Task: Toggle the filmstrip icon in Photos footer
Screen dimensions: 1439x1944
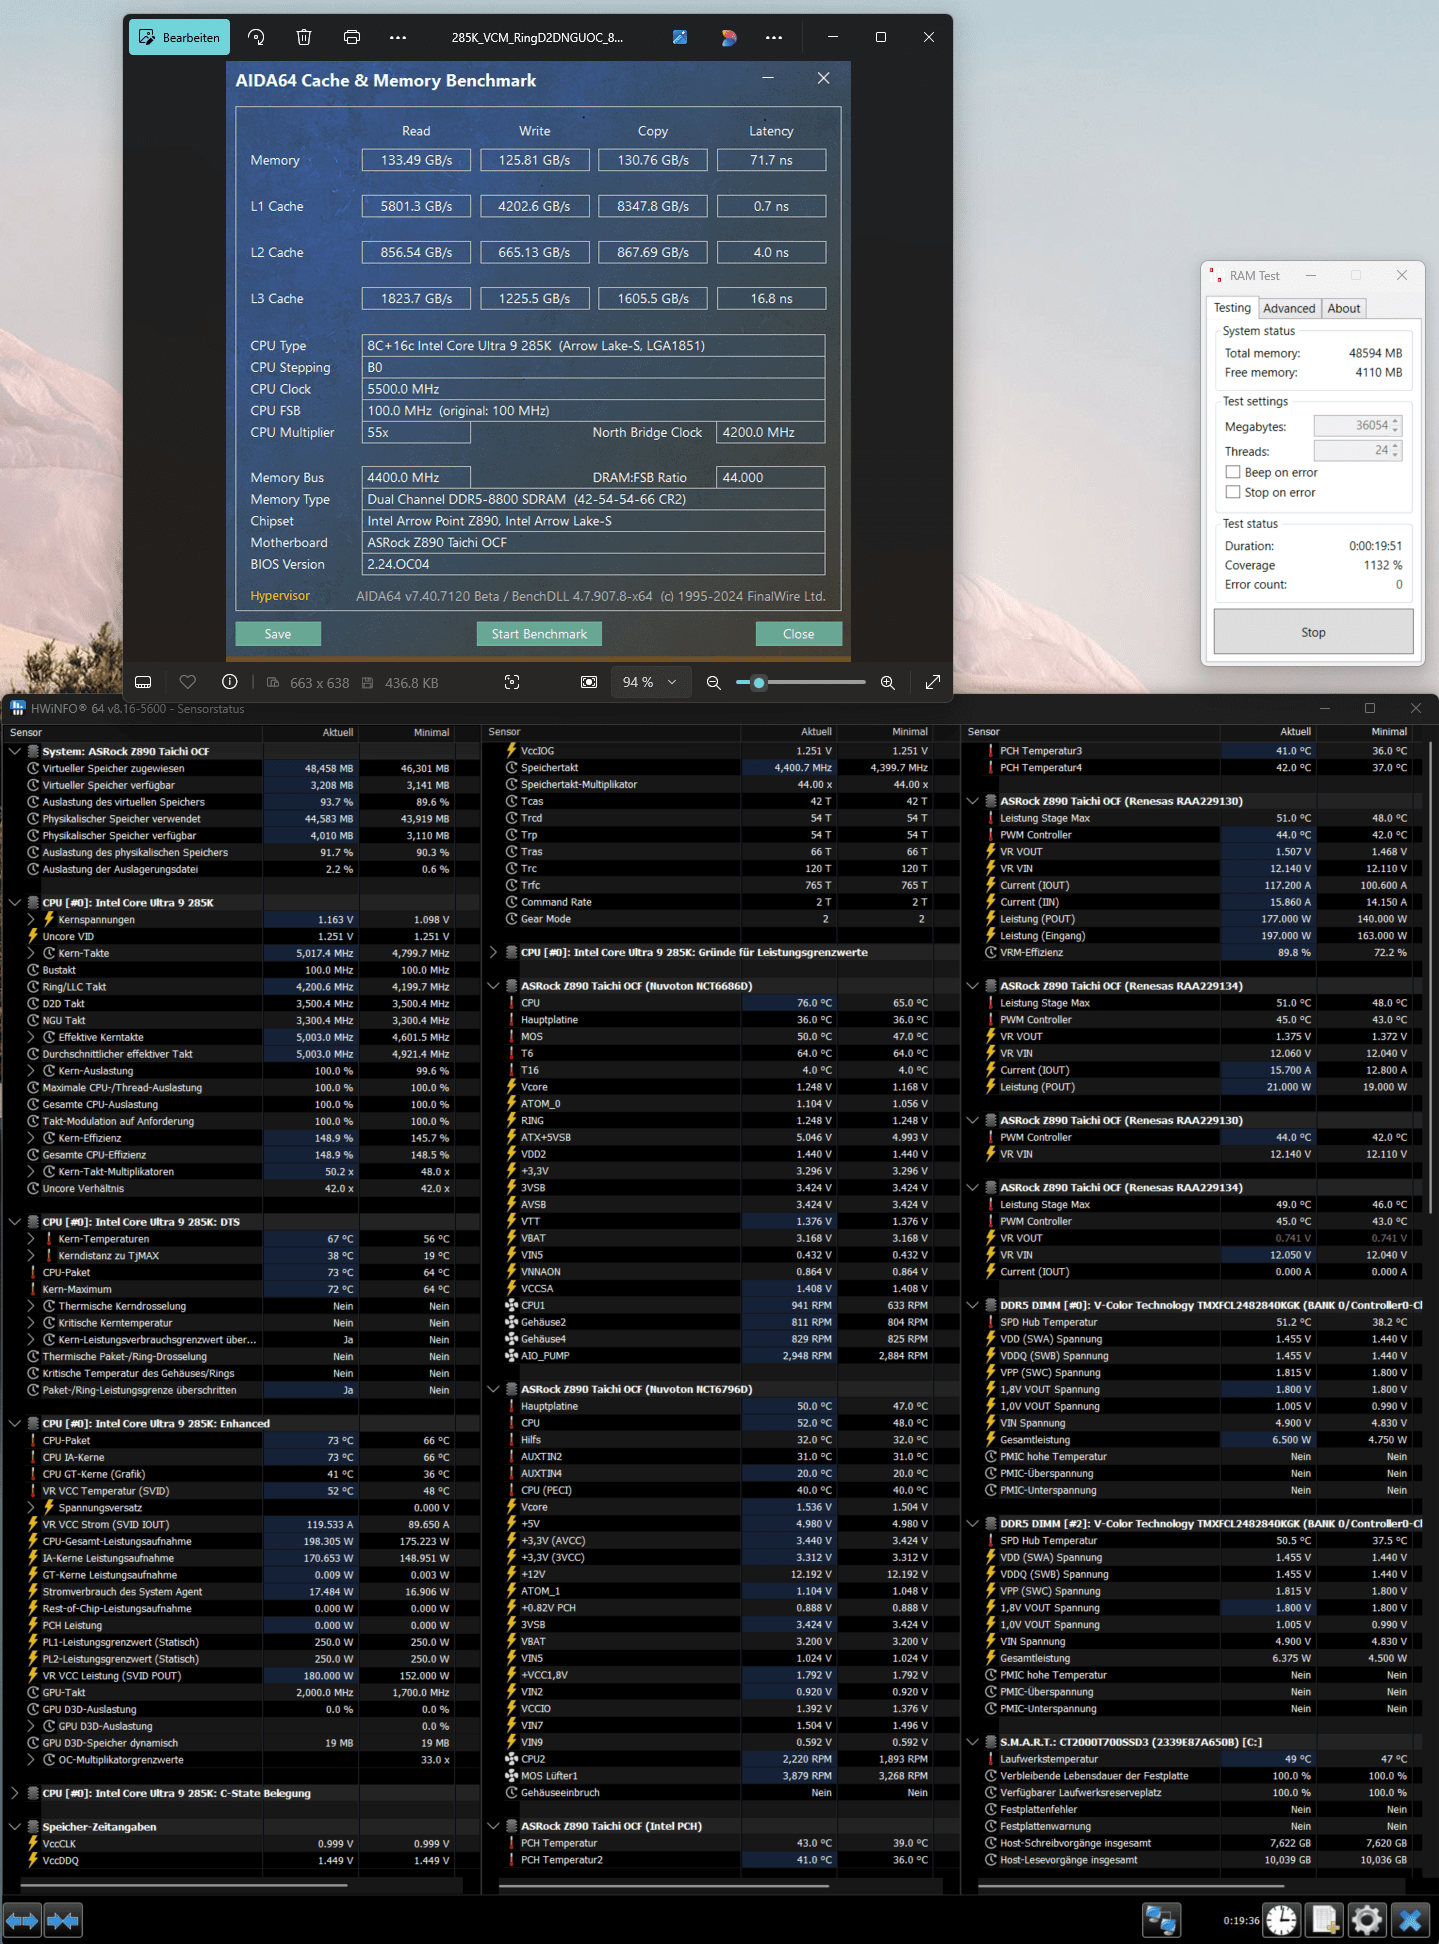Action: pyautogui.click(x=143, y=682)
